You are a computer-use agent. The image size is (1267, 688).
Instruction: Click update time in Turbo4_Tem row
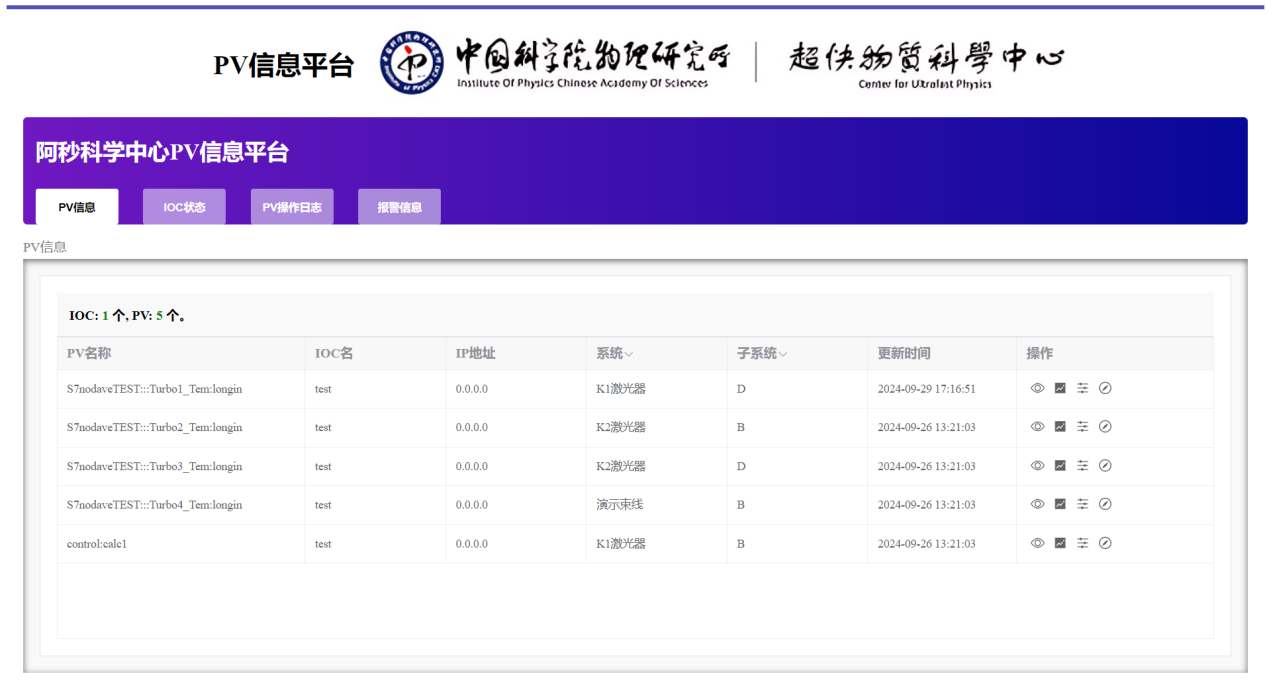[926, 505]
